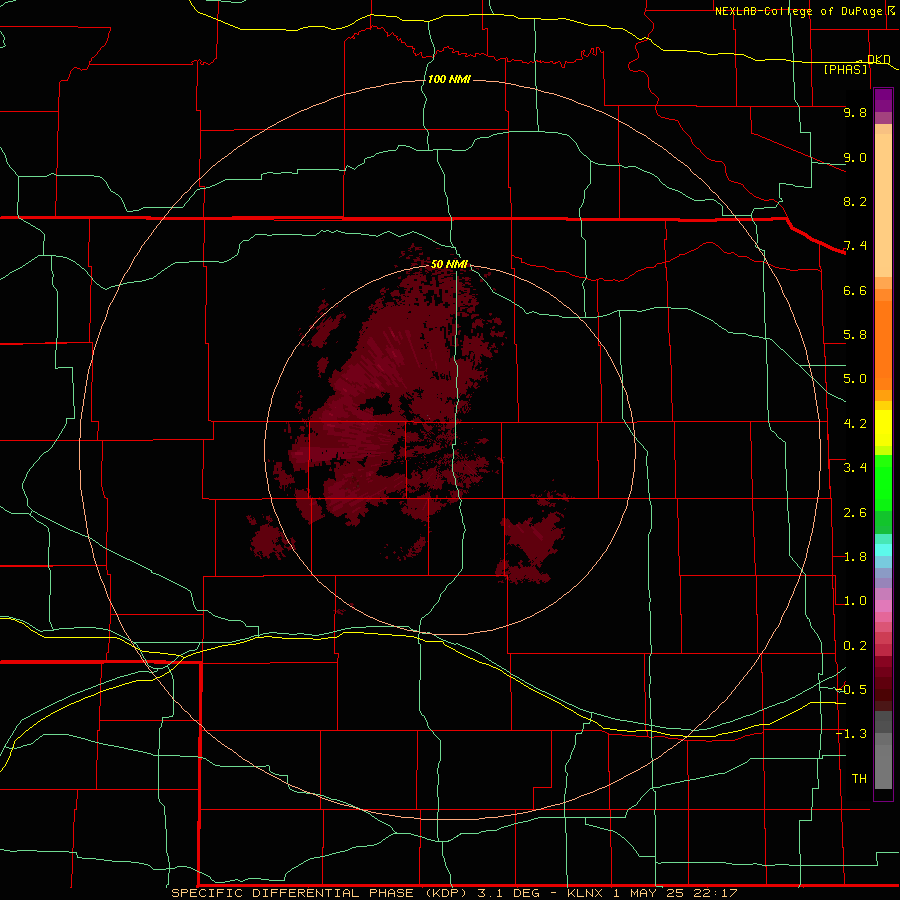Click the 100 NMI range ring label
This screenshot has height=900, width=900.
point(449,79)
